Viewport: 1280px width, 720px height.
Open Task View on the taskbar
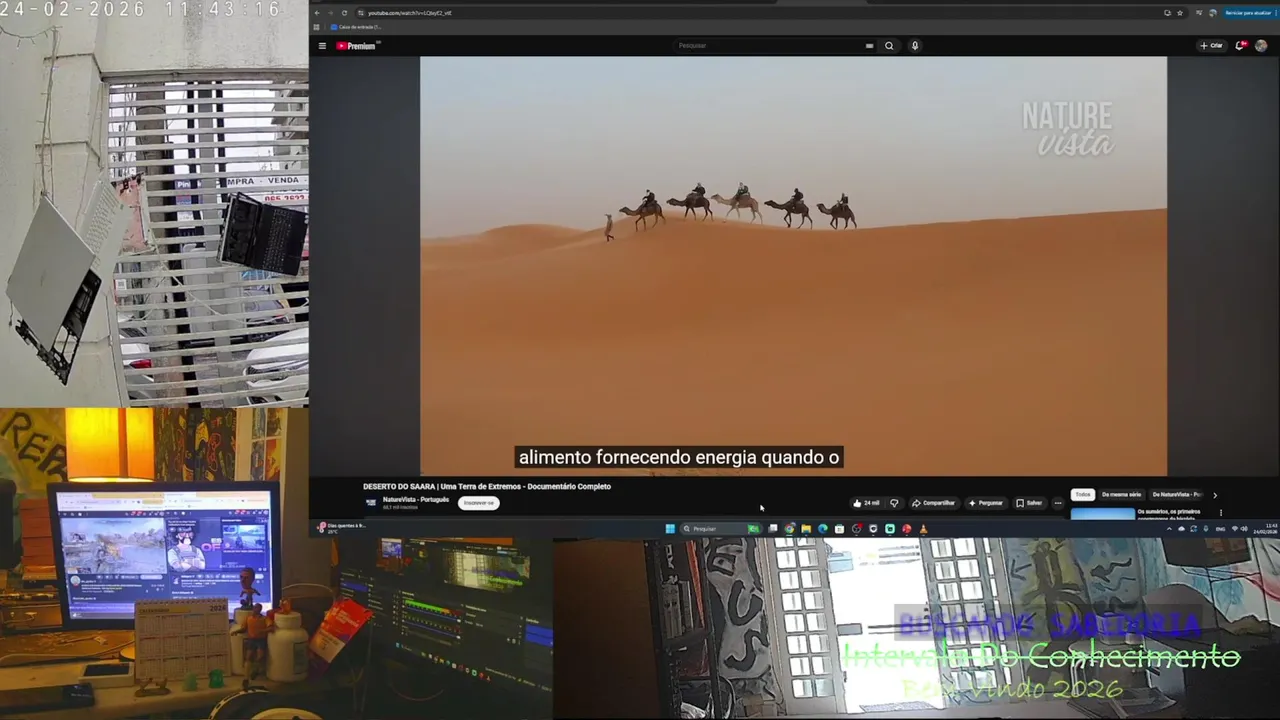coord(773,529)
